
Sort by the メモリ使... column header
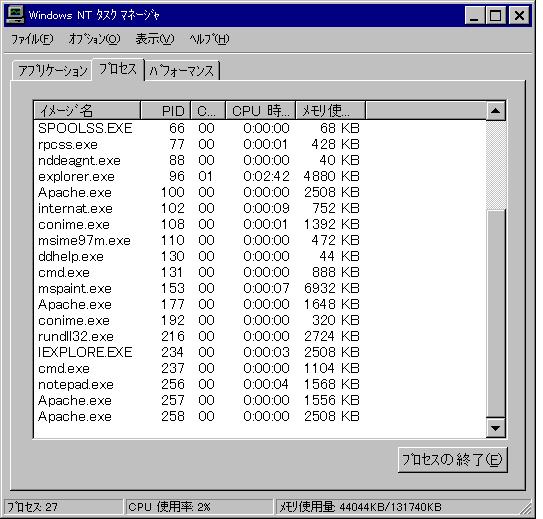[330, 110]
